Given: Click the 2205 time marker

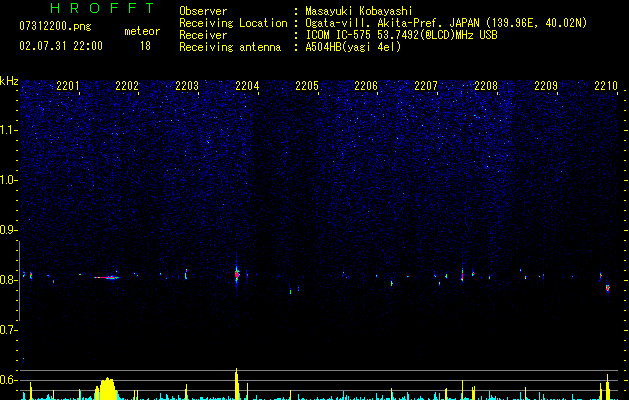Looking at the screenshot, I should click(307, 85).
